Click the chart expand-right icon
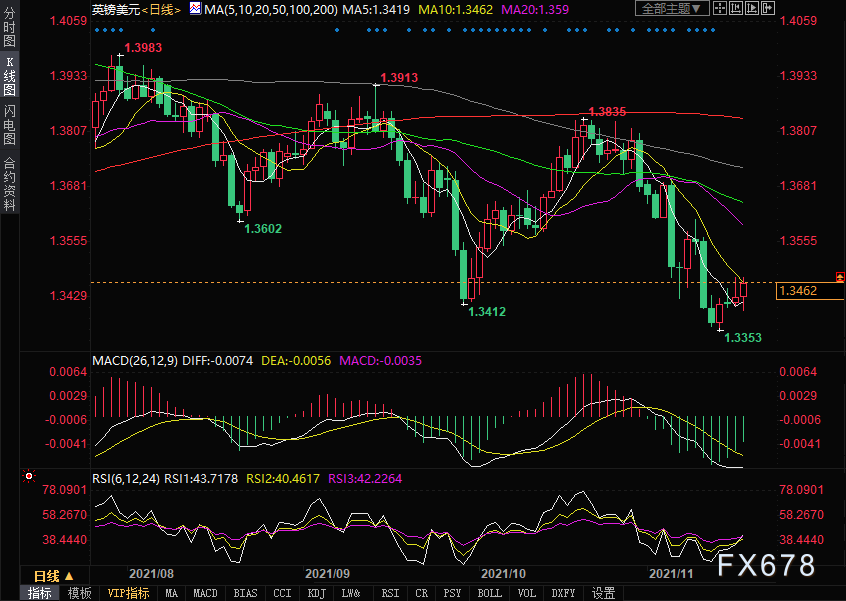Screen dimensions: 846x601 click(768, 8)
